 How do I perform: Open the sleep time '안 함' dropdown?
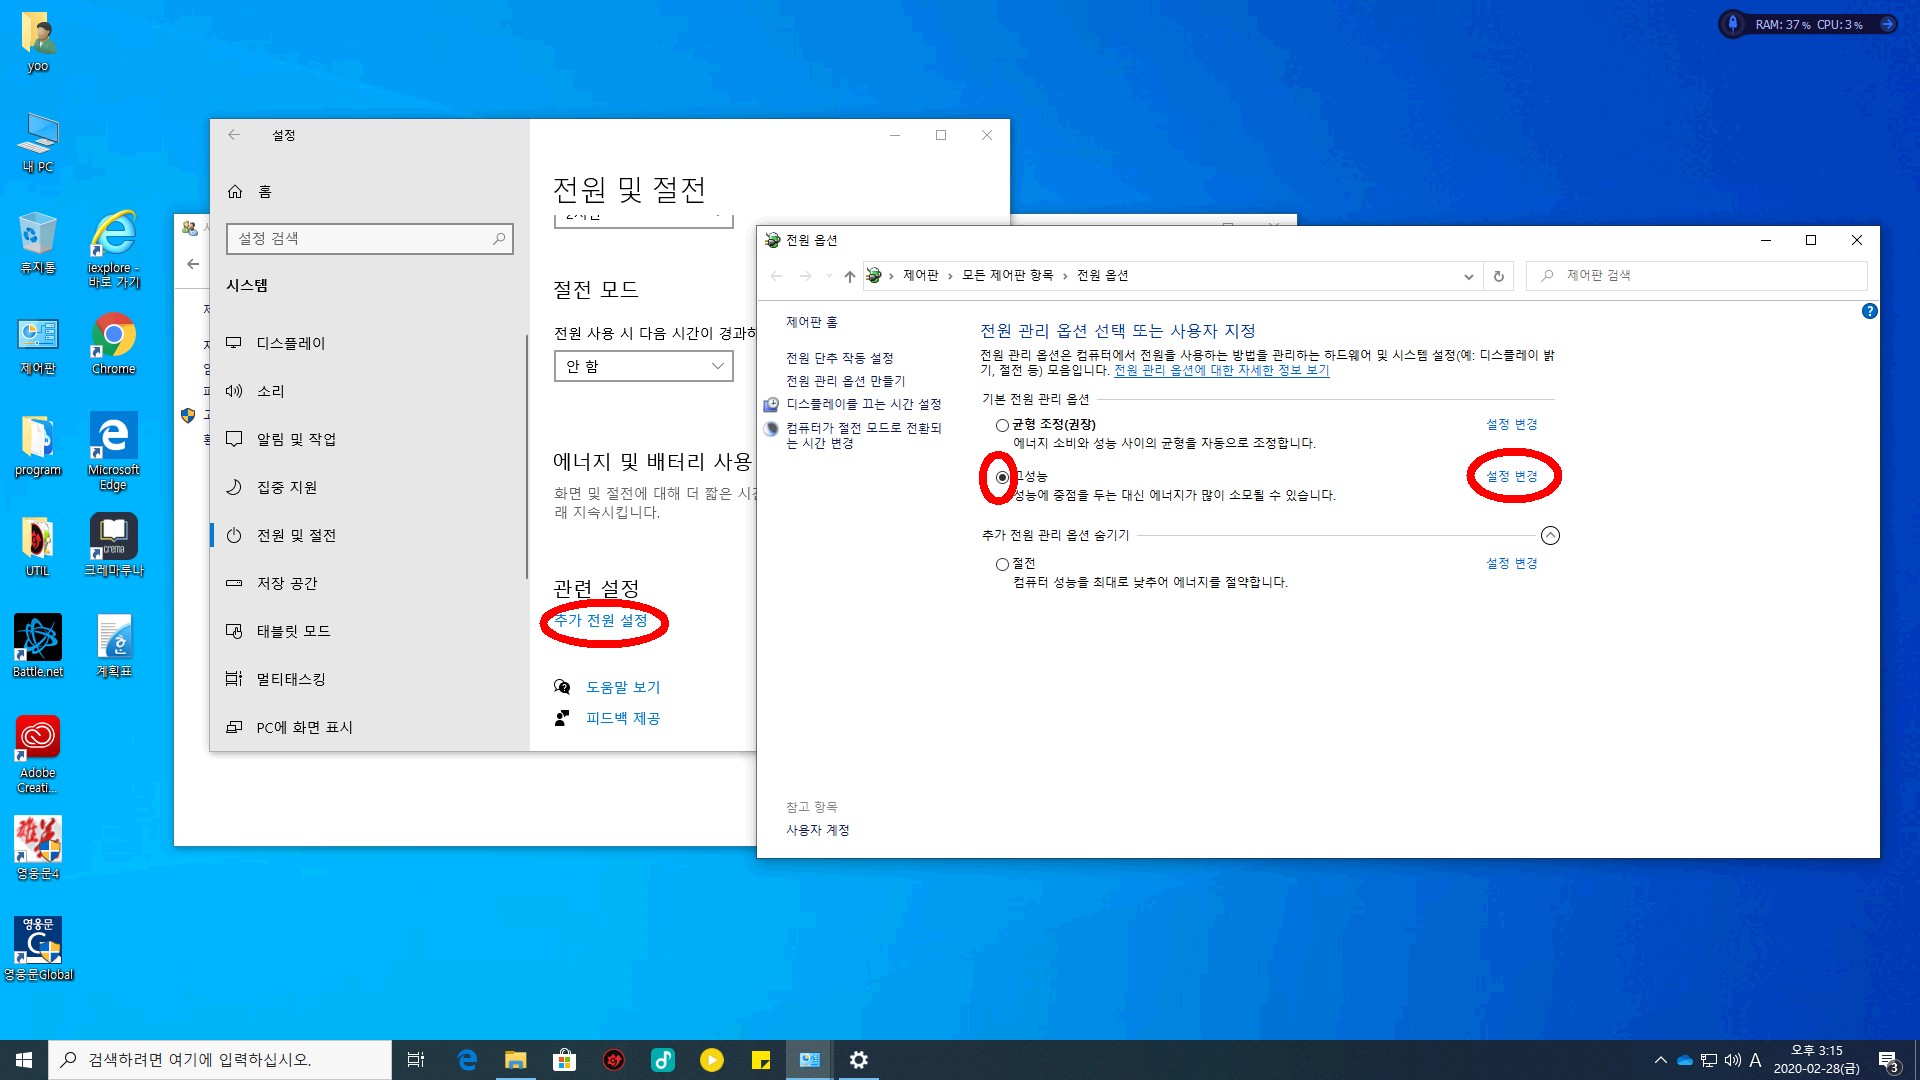(643, 366)
